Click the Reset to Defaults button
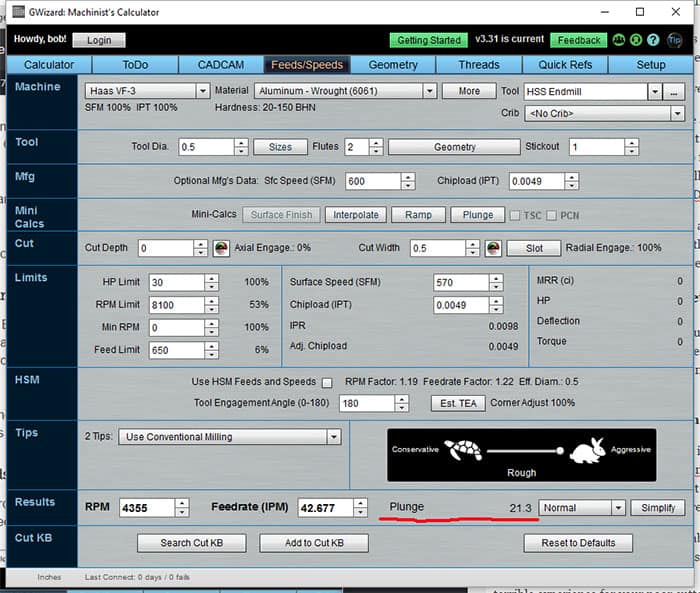Image resolution: width=700 pixels, height=593 pixels. (x=578, y=543)
